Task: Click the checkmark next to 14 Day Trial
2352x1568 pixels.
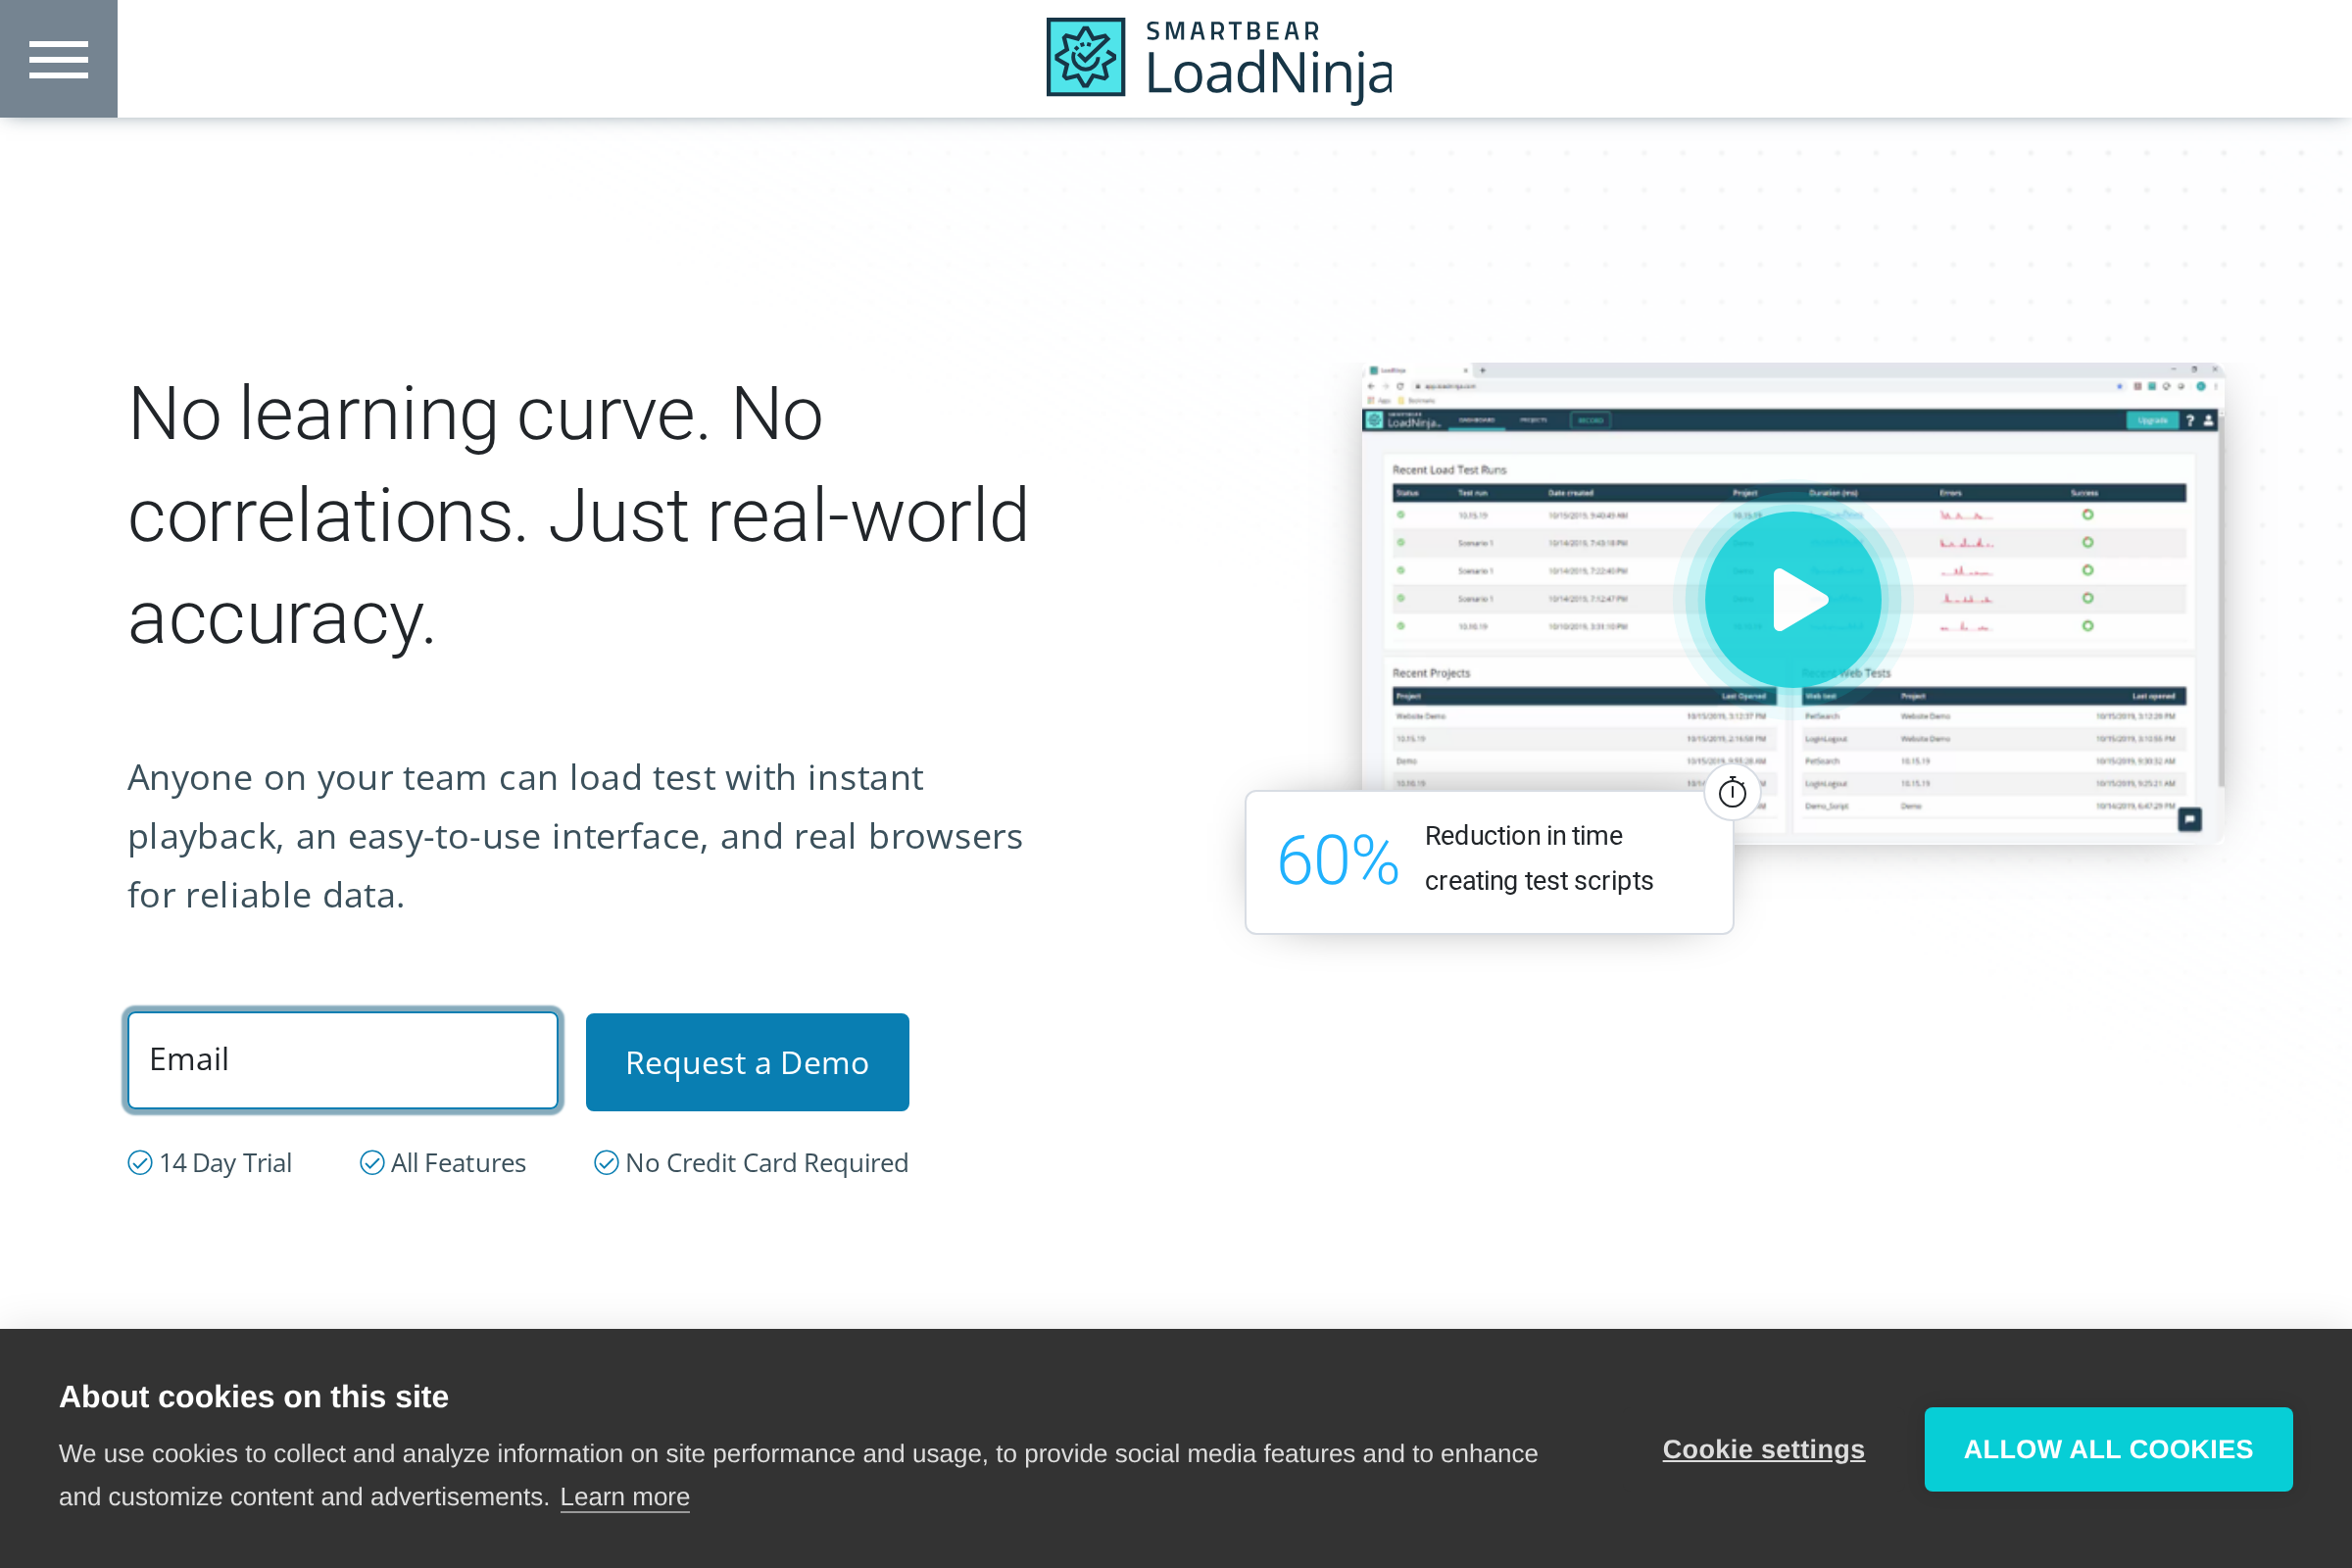Action: click(139, 1162)
